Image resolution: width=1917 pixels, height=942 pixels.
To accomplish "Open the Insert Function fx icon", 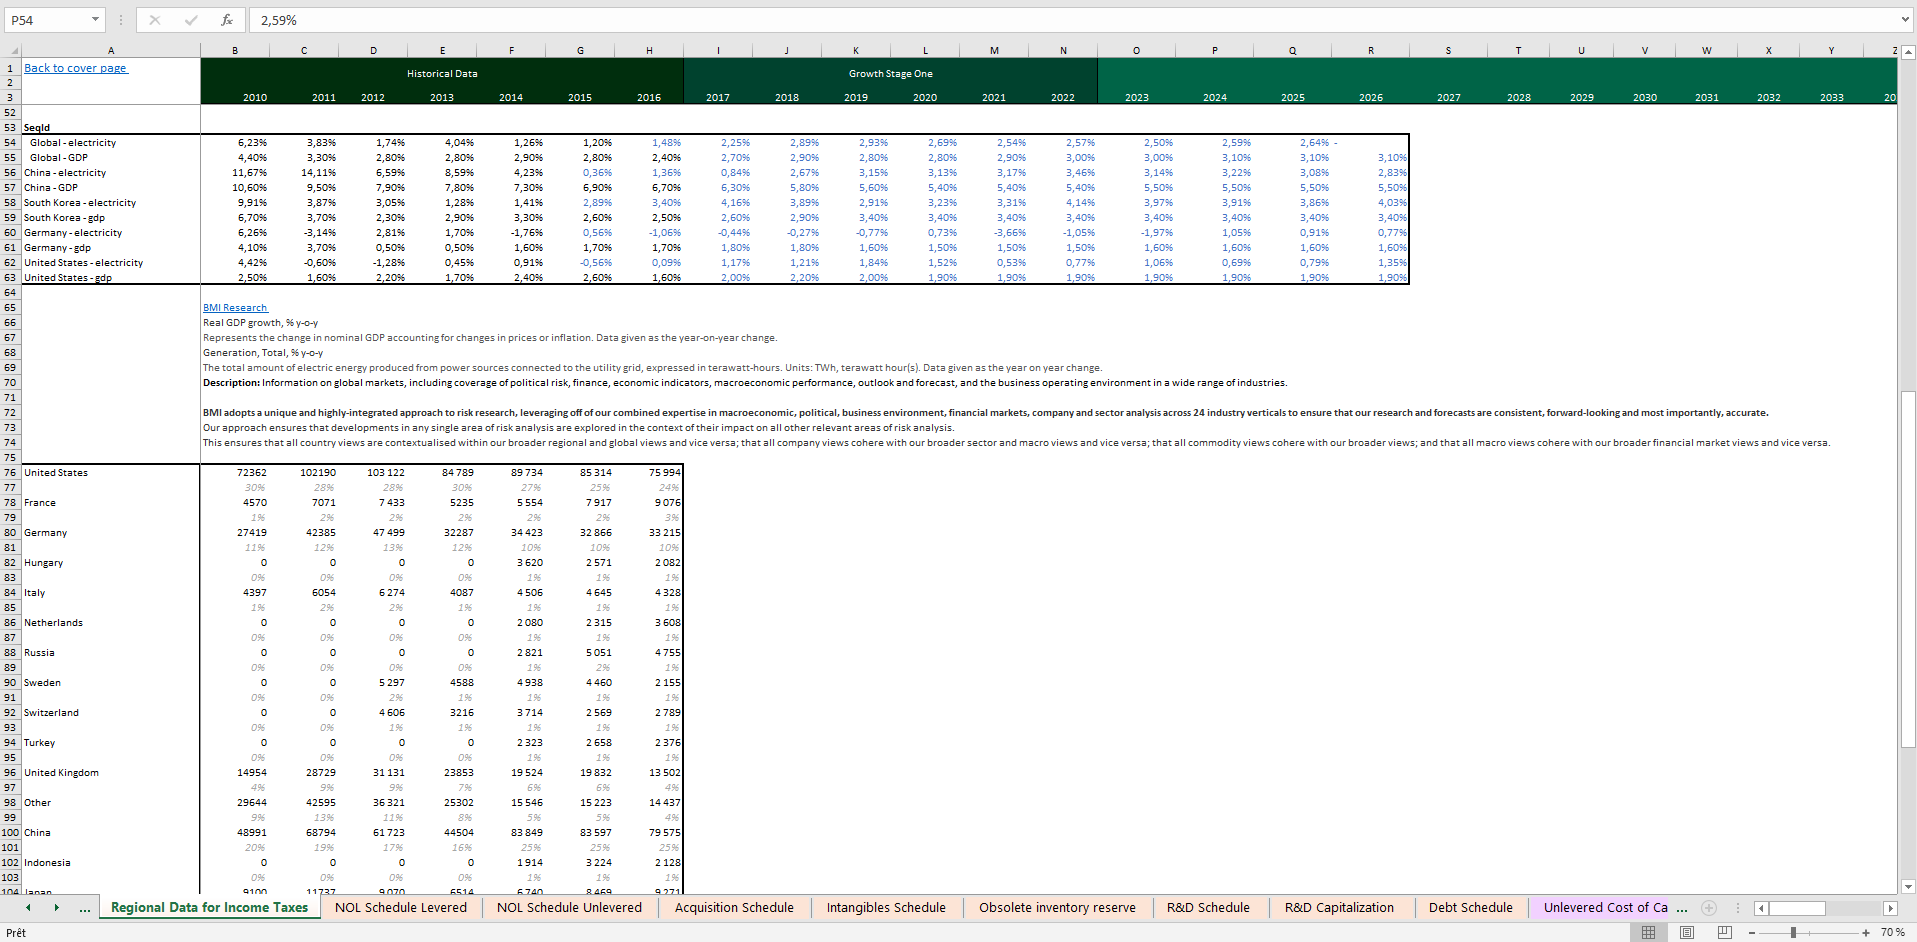I will click(x=227, y=20).
